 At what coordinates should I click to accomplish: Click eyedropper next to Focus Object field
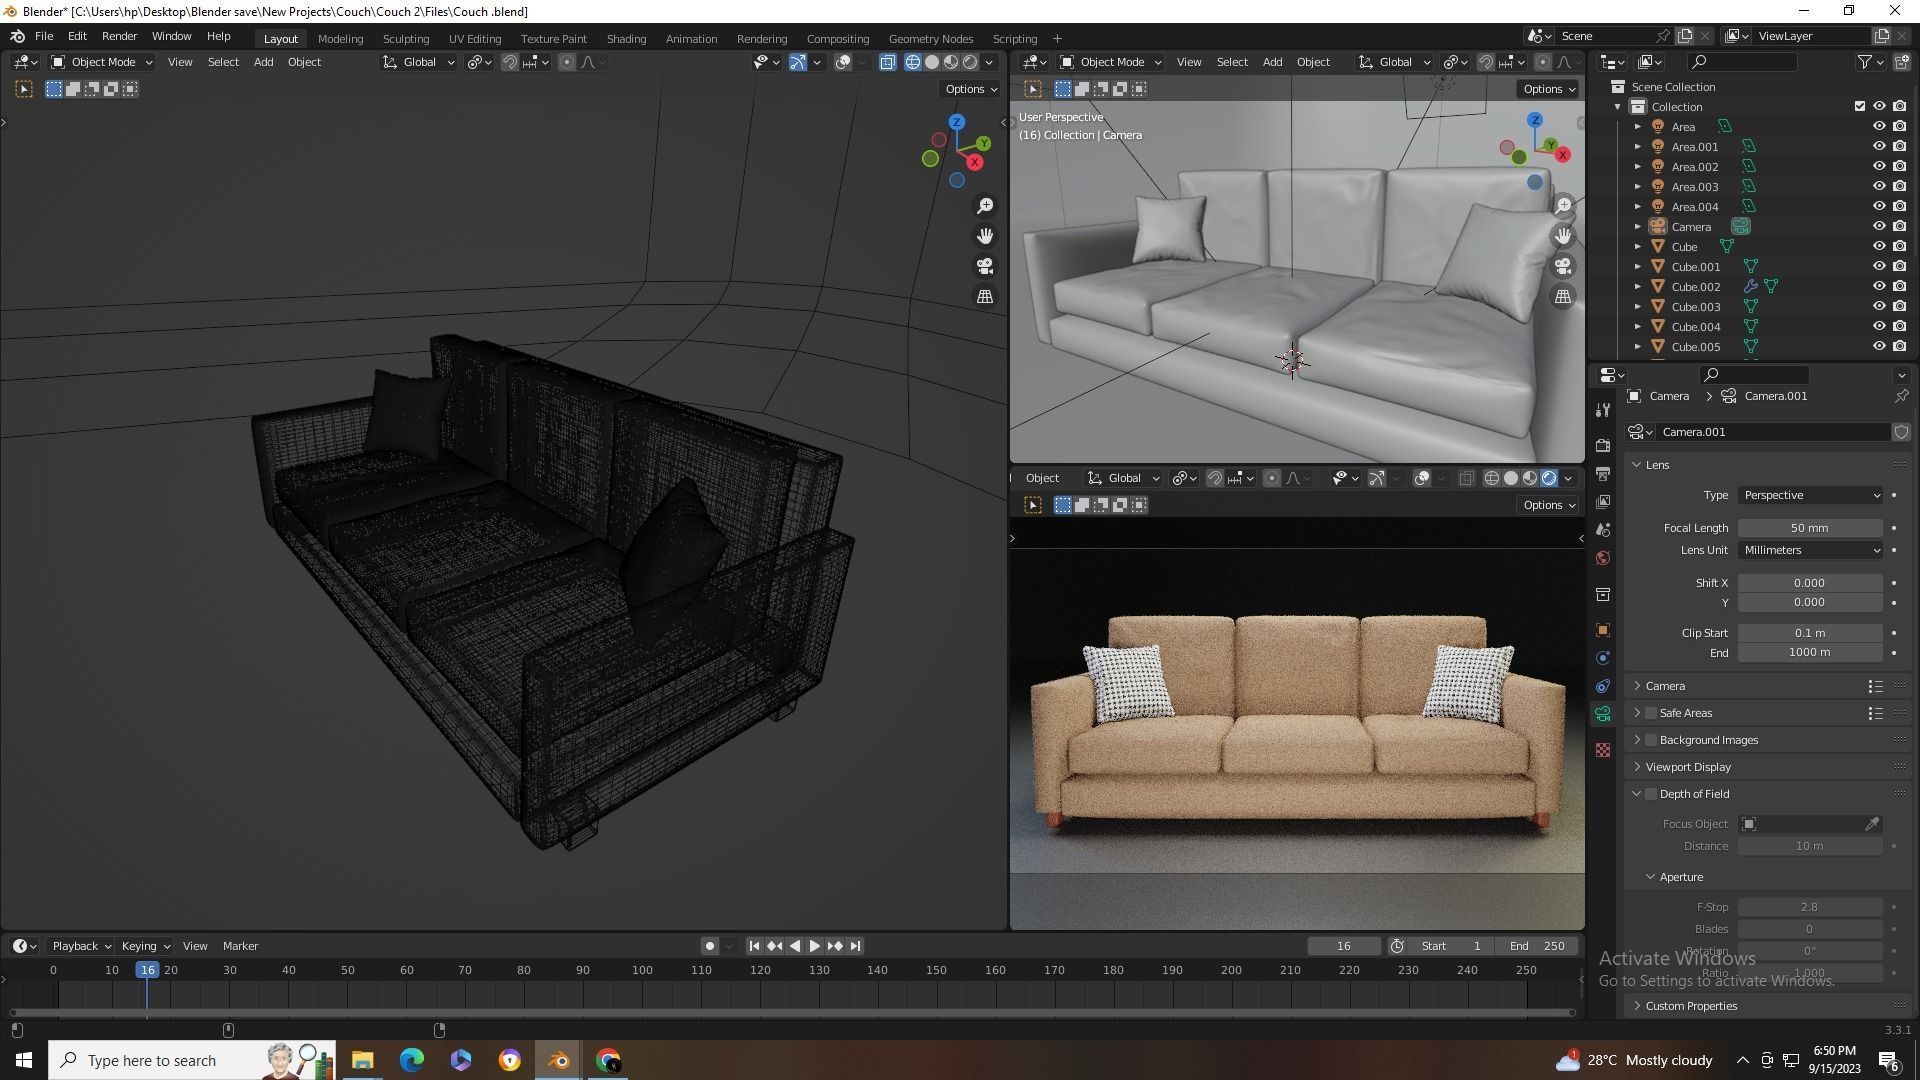point(1871,824)
